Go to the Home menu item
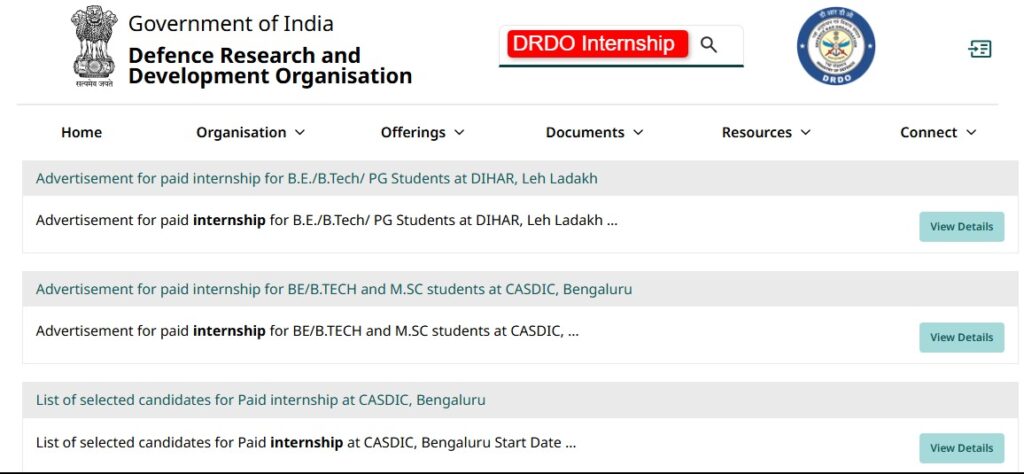The image size is (1024, 474). click(81, 132)
